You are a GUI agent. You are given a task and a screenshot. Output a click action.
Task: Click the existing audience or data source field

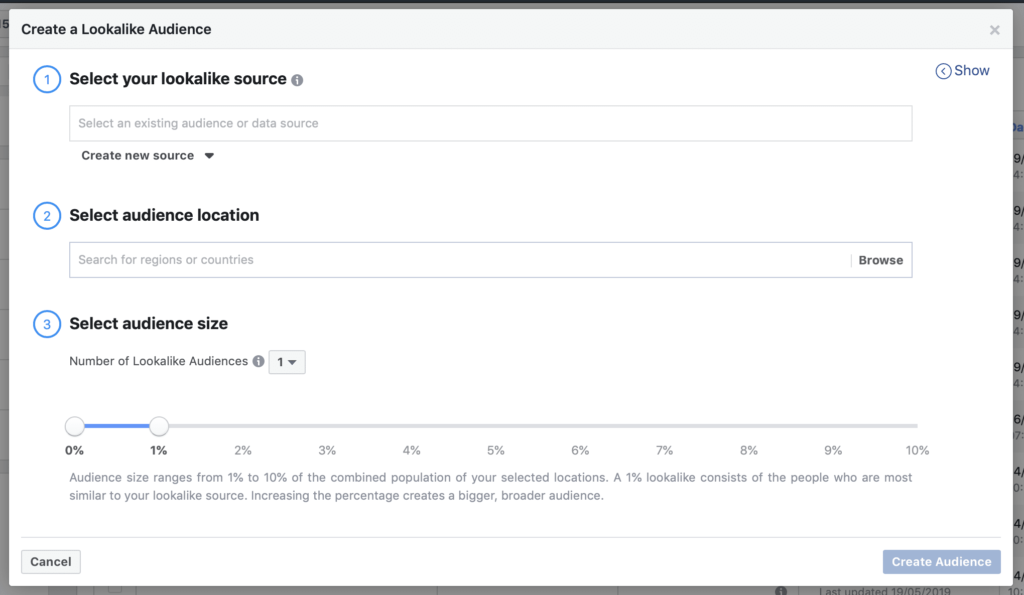click(x=490, y=123)
